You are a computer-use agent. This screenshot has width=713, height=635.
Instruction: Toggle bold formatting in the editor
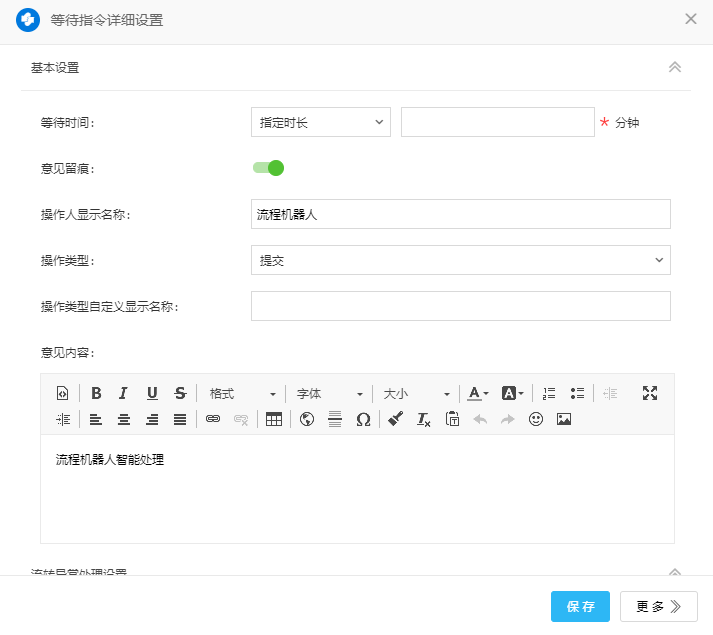click(x=97, y=393)
